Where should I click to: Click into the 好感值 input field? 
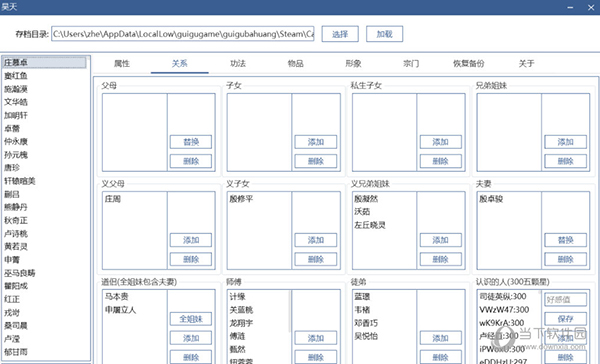[x=566, y=299]
